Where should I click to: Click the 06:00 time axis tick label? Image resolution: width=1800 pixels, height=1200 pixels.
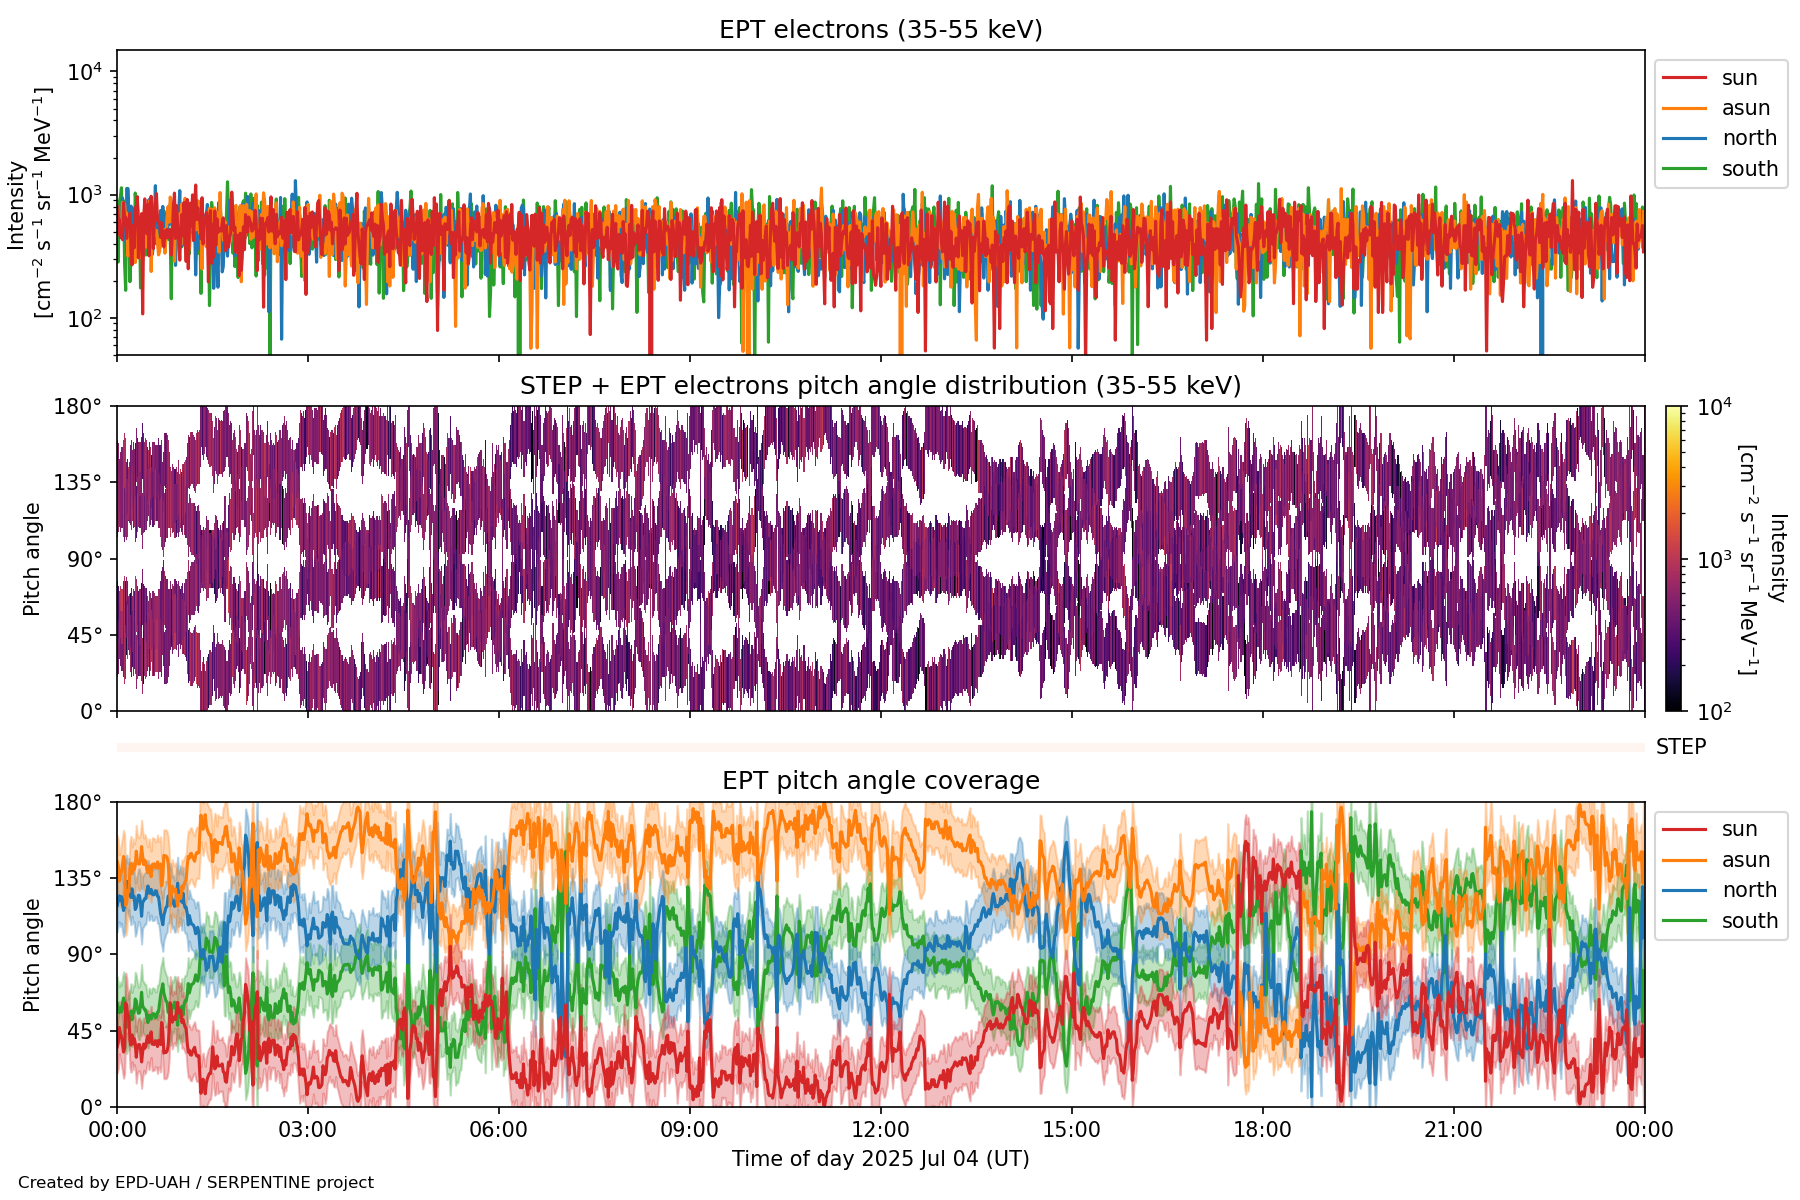pyautogui.click(x=498, y=1131)
